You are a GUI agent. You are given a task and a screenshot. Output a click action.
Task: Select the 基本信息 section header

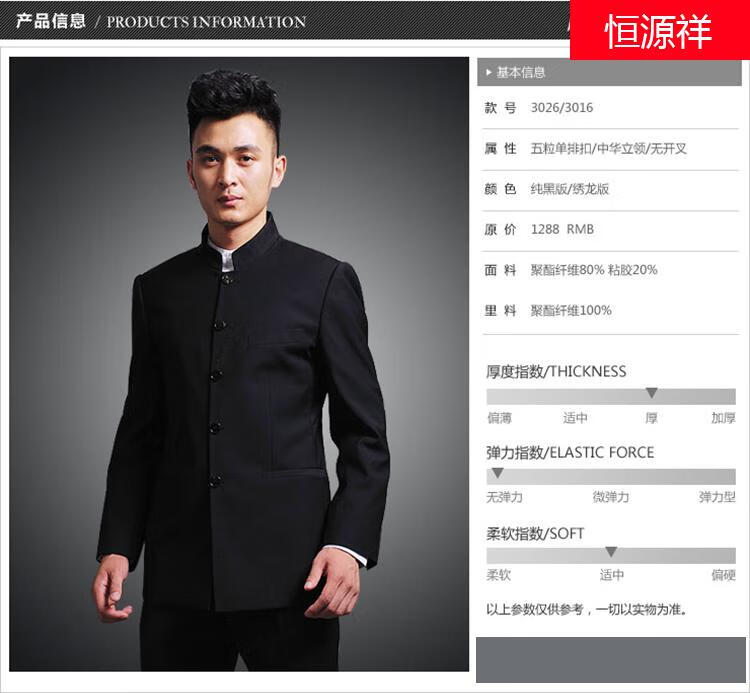tap(609, 72)
